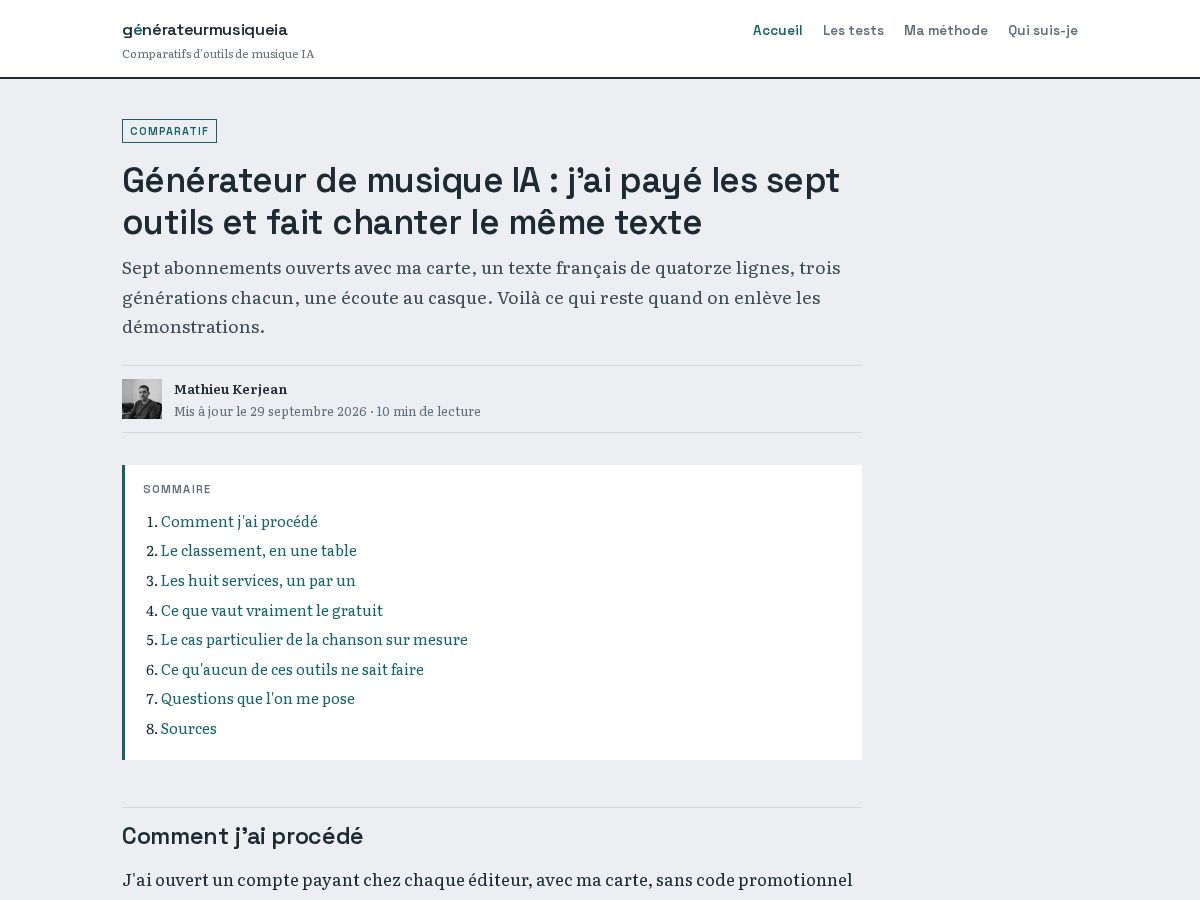Open the Qui suis-je page
Viewport: 1200px width, 900px height.
point(1043,31)
